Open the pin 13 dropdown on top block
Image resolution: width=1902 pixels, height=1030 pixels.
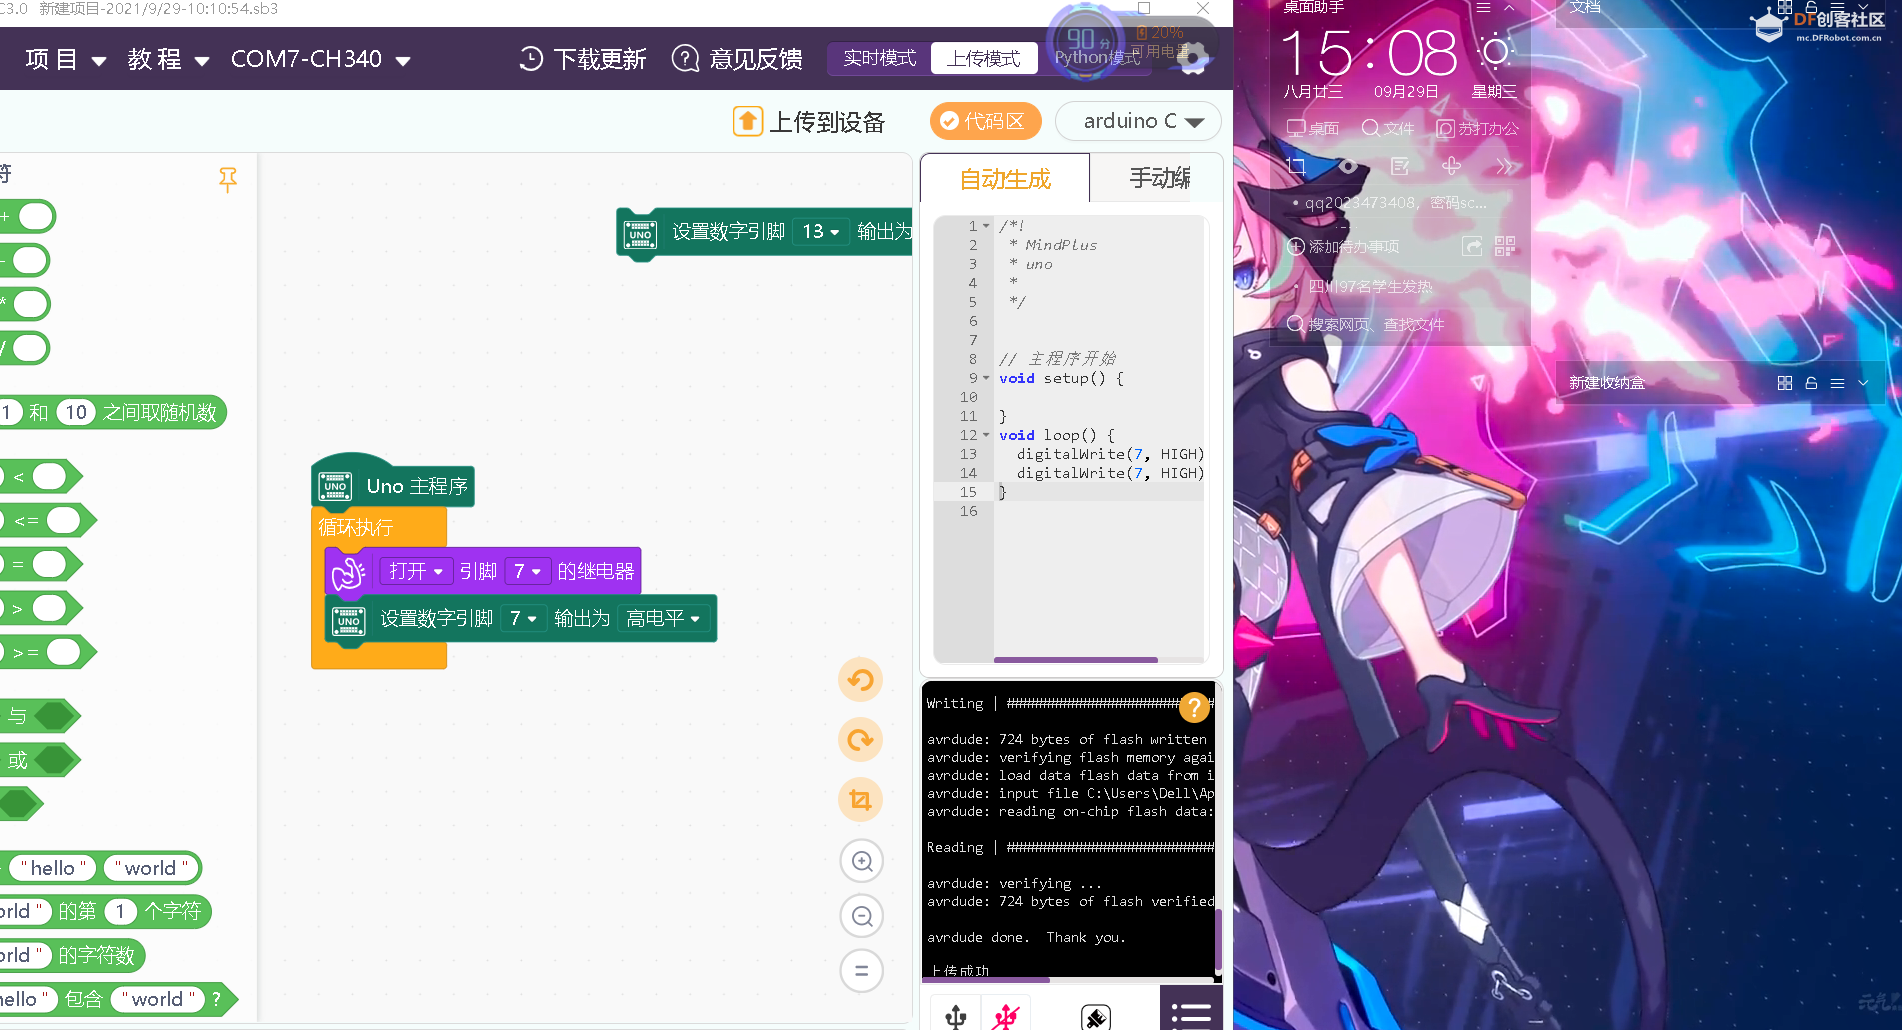point(821,231)
